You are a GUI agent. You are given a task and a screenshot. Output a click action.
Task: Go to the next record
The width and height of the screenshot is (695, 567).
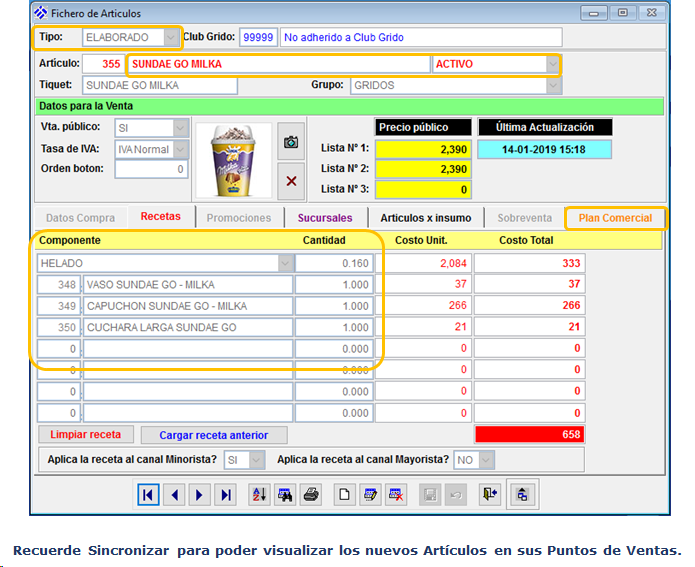coord(199,495)
